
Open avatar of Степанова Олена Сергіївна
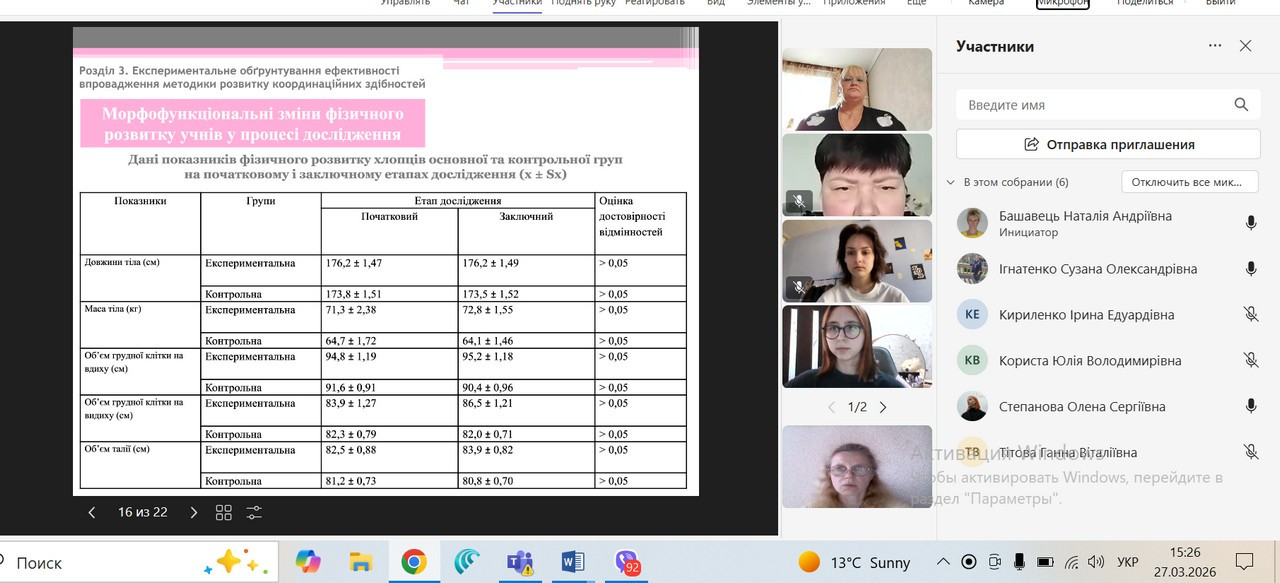coord(972,407)
